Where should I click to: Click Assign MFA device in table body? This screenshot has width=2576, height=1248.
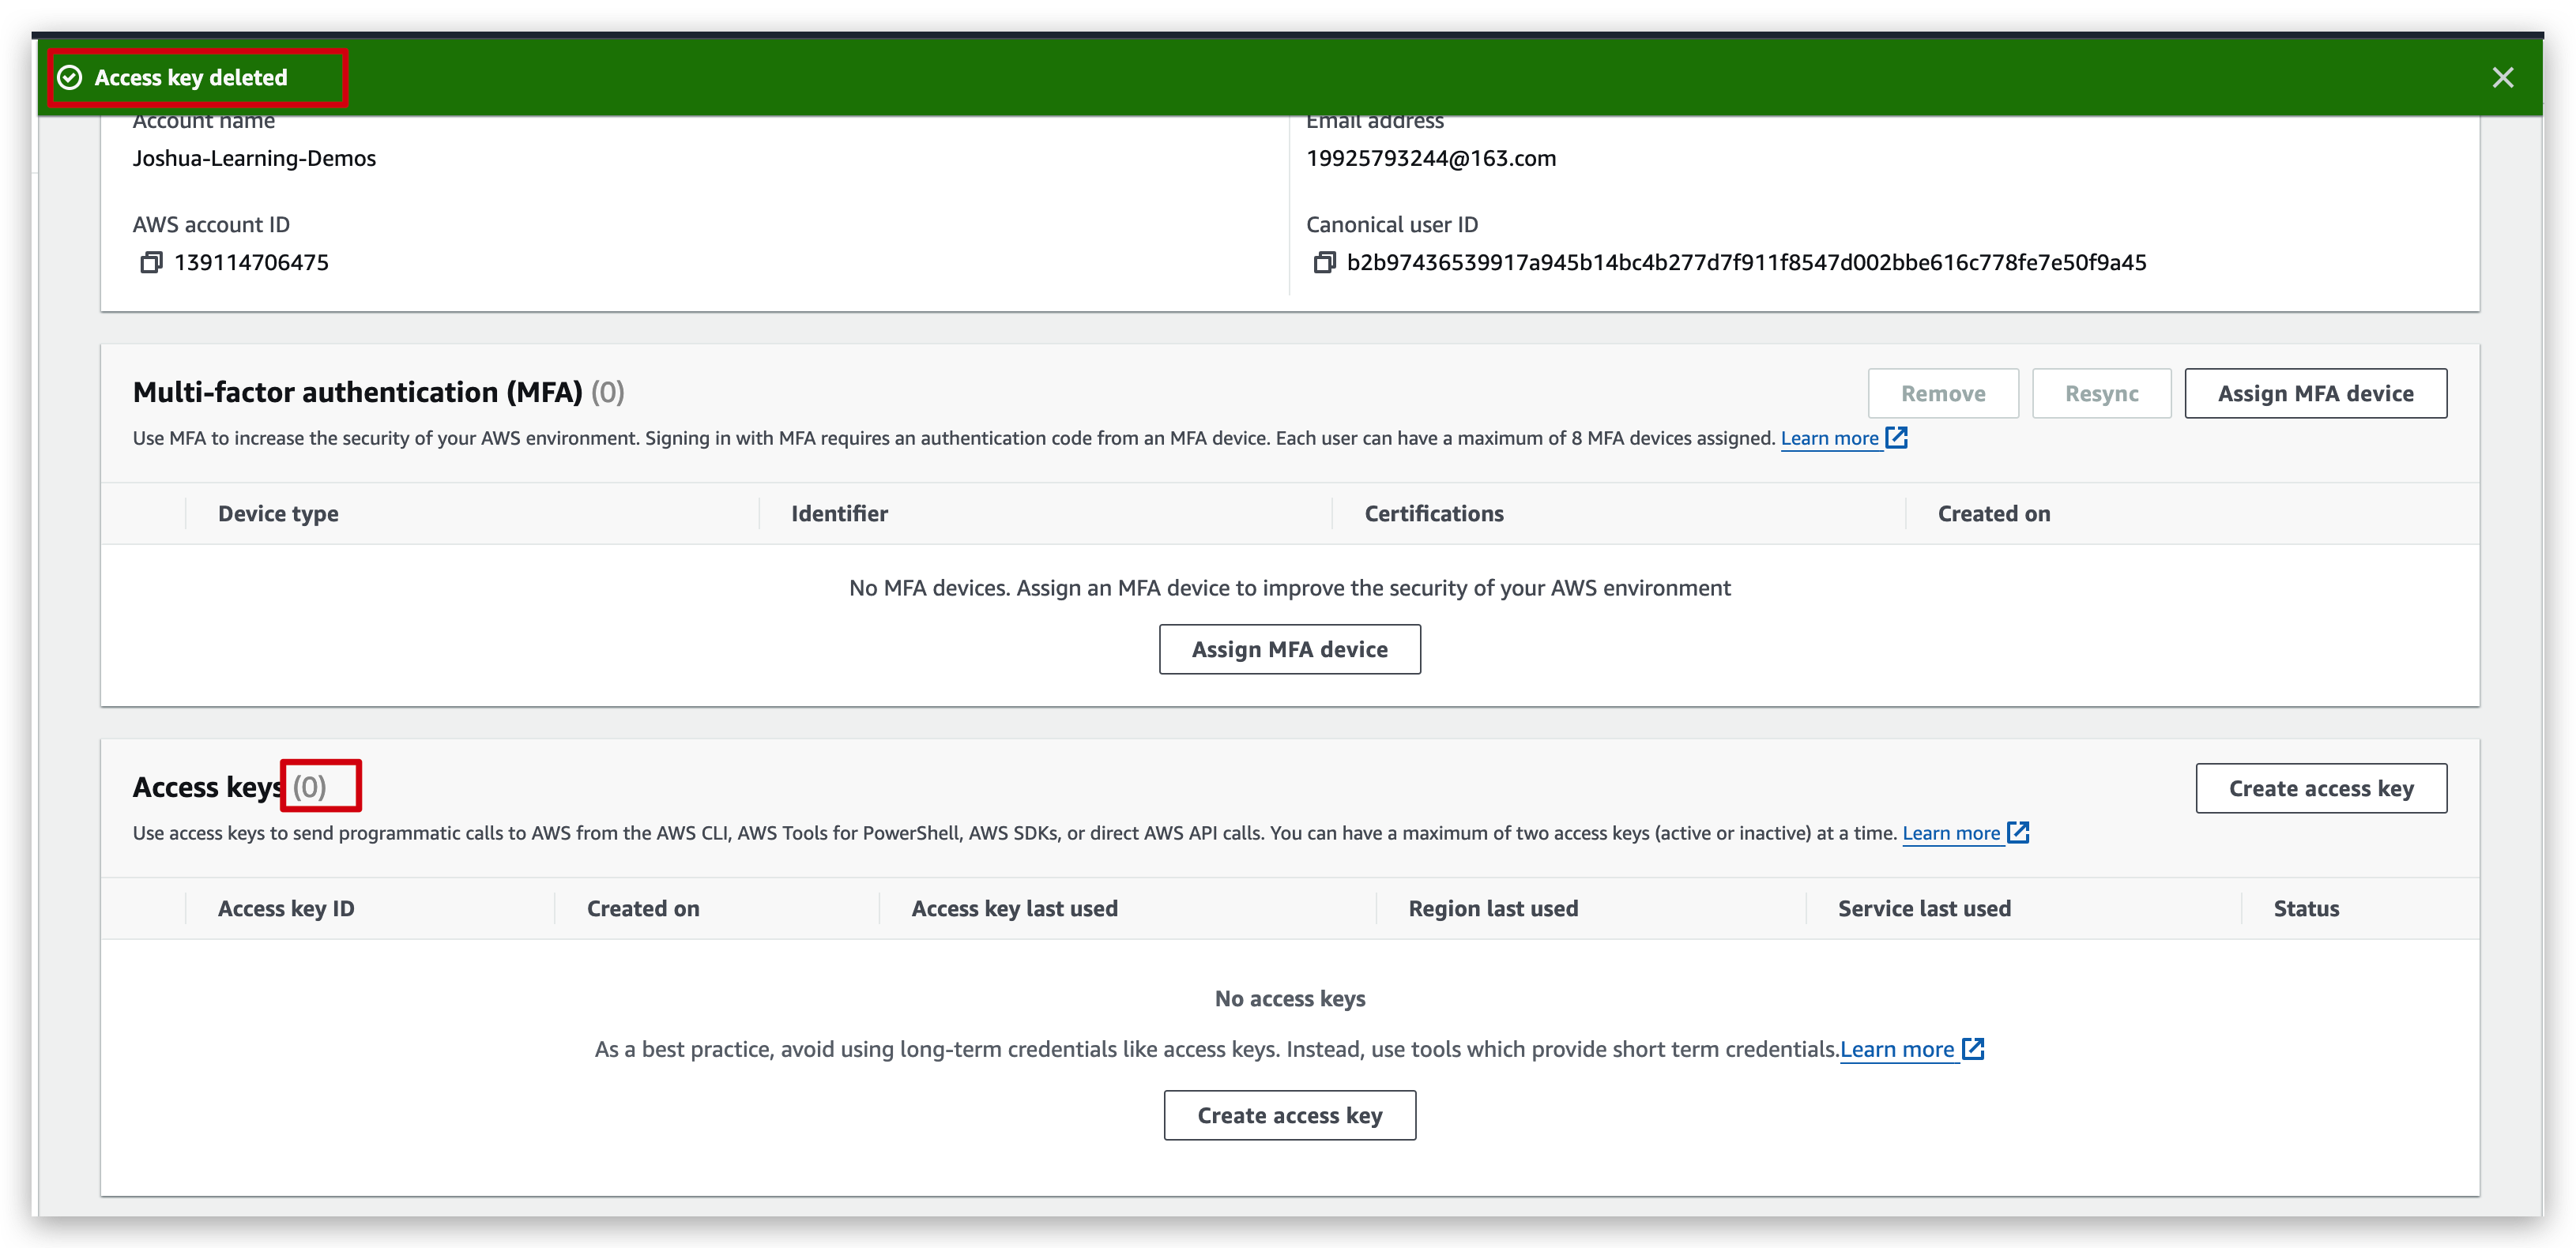(1289, 649)
